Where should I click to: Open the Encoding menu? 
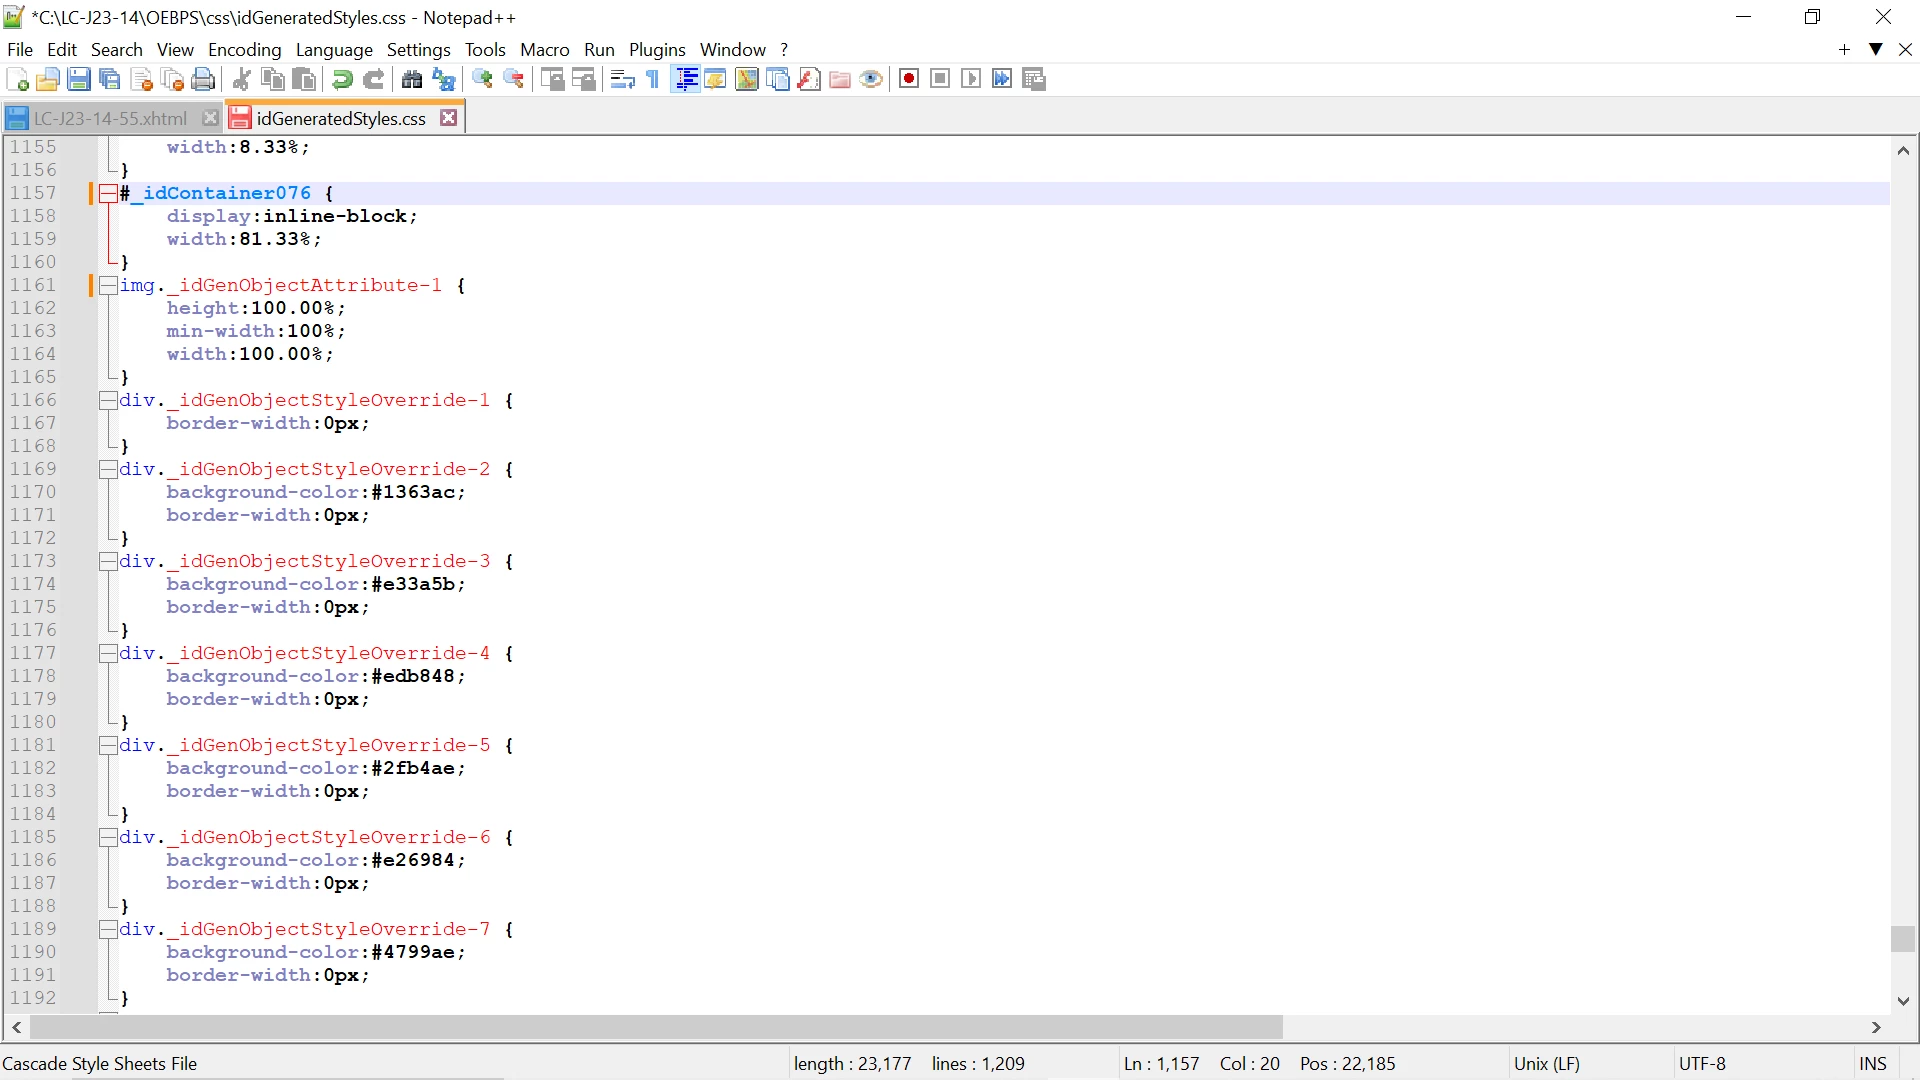pyautogui.click(x=244, y=49)
